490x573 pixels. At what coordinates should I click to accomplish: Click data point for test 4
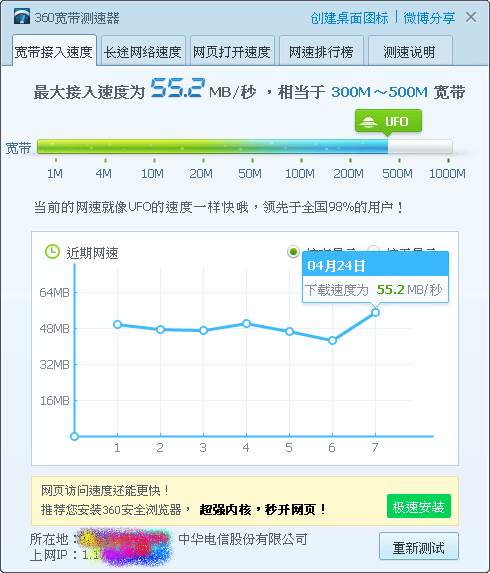[x=246, y=323]
